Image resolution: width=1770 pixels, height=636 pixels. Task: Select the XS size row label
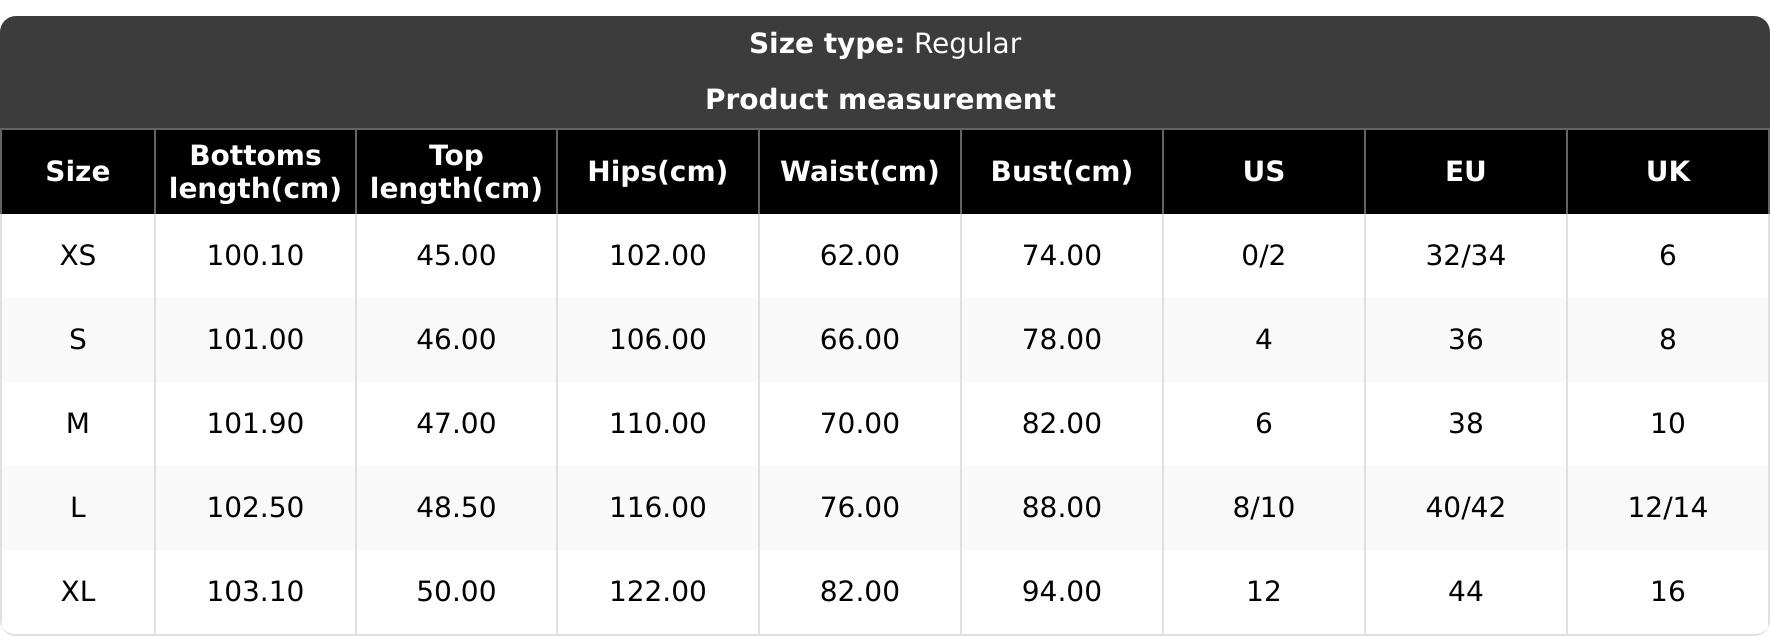click(78, 256)
